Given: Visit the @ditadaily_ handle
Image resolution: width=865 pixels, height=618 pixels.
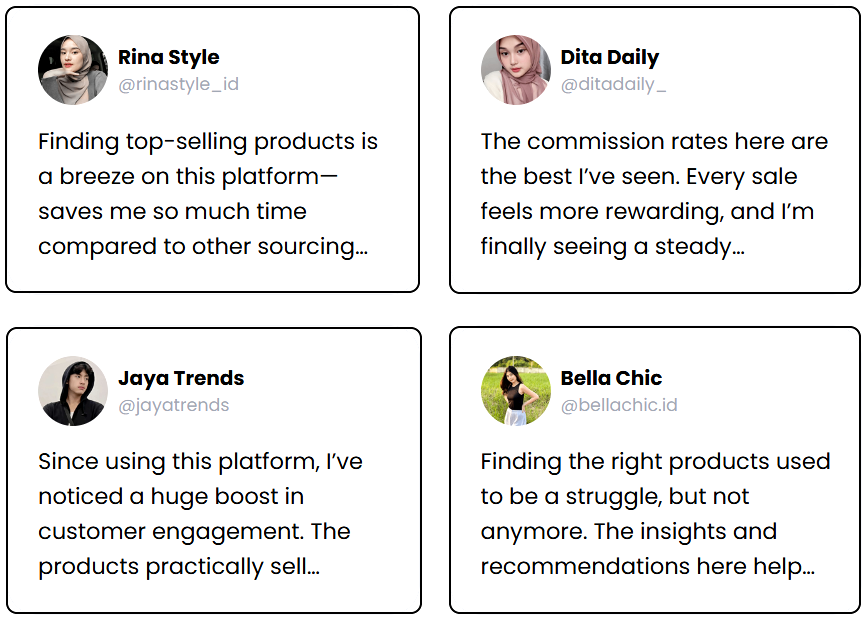Looking at the screenshot, I should 613,84.
